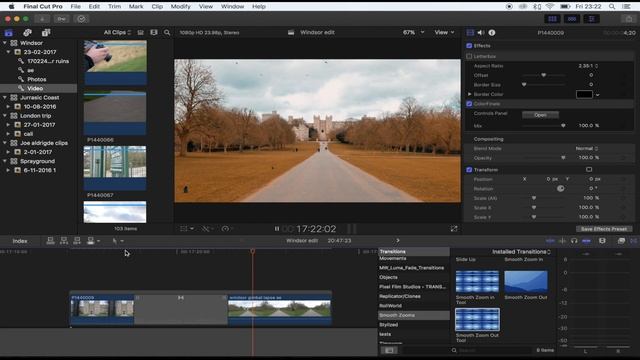
Task: Show the Photos and Audio sidebar icon
Action: pyautogui.click(x=27, y=33)
